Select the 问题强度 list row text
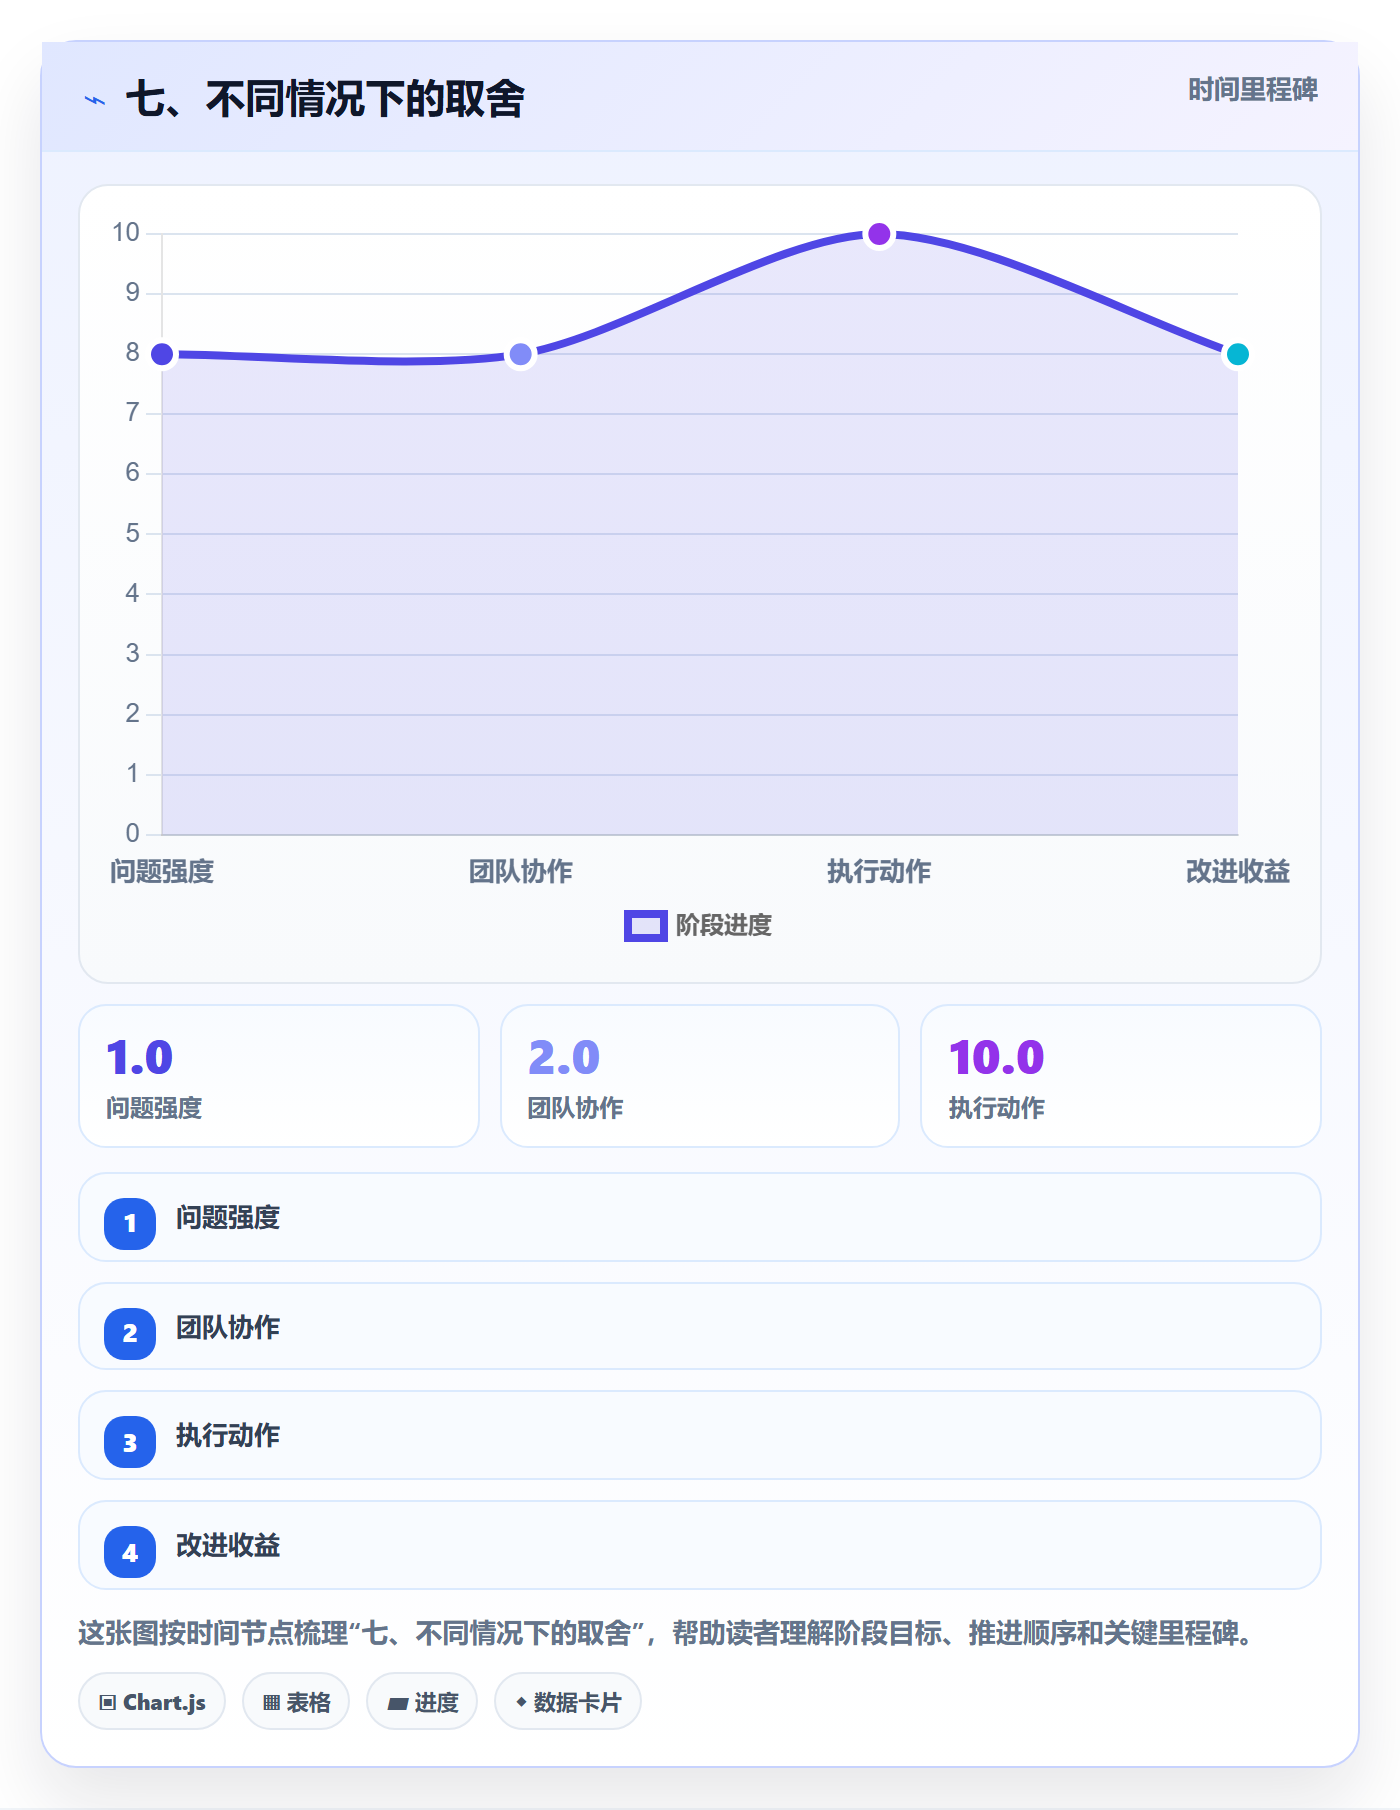 (228, 1218)
